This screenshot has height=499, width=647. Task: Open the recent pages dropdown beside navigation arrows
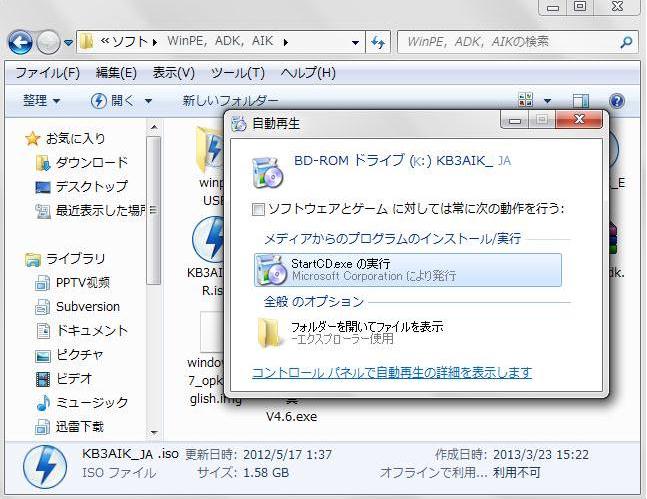(x=68, y=43)
